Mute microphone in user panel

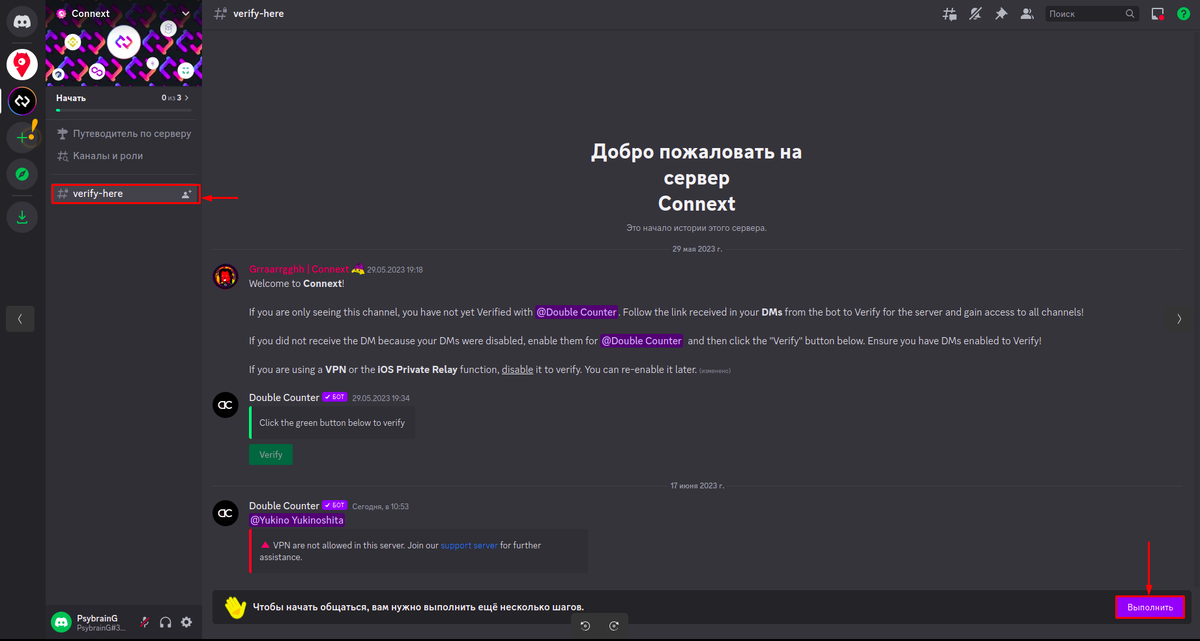145,622
